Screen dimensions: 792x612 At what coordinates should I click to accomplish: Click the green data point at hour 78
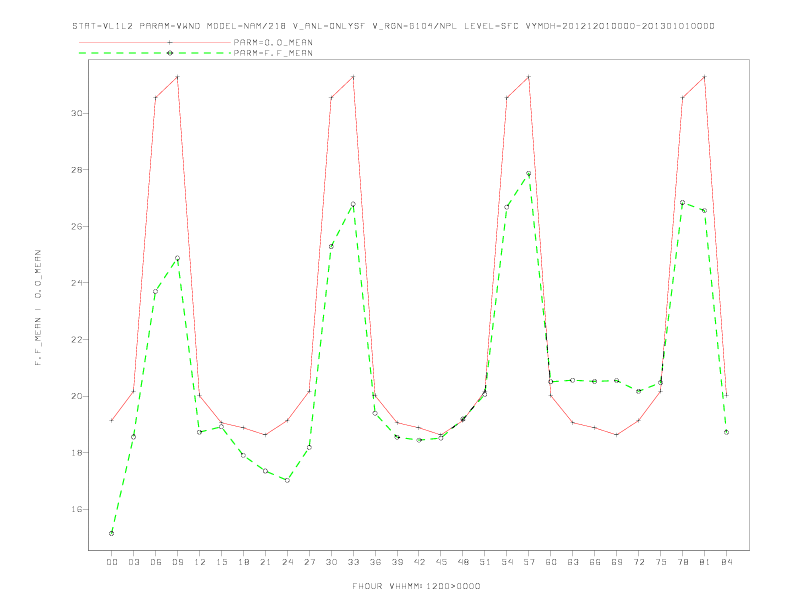(x=682, y=202)
